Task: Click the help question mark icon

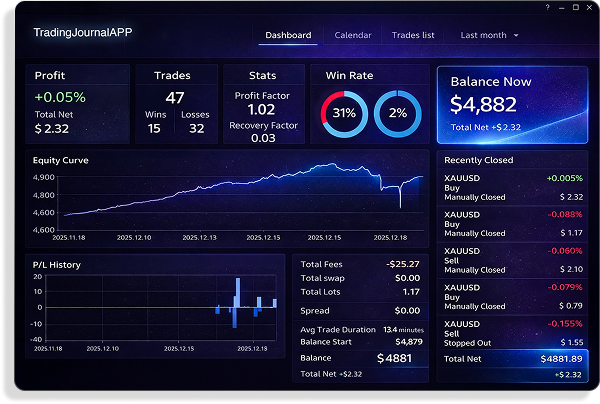Action: (x=547, y=8)
